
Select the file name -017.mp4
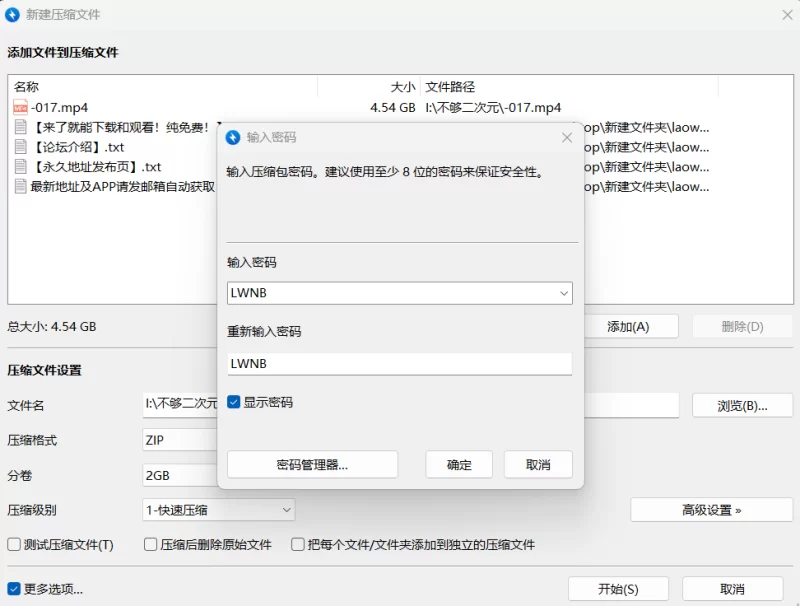59,108
